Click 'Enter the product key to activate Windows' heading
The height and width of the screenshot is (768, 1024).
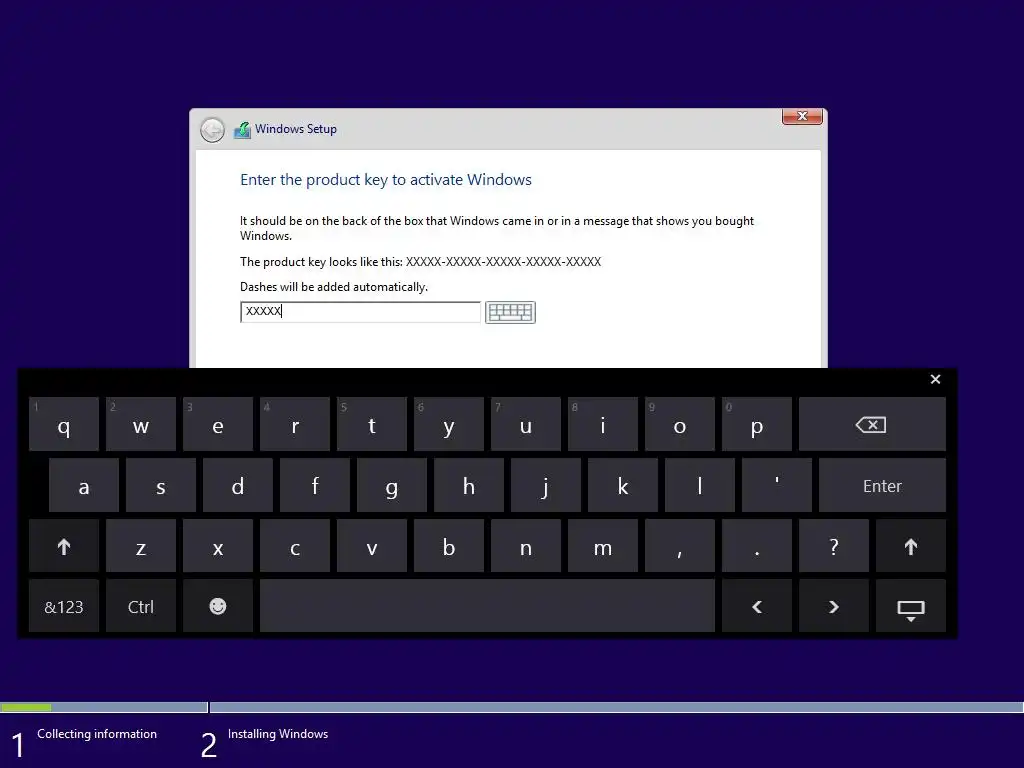tap(386, 180)
